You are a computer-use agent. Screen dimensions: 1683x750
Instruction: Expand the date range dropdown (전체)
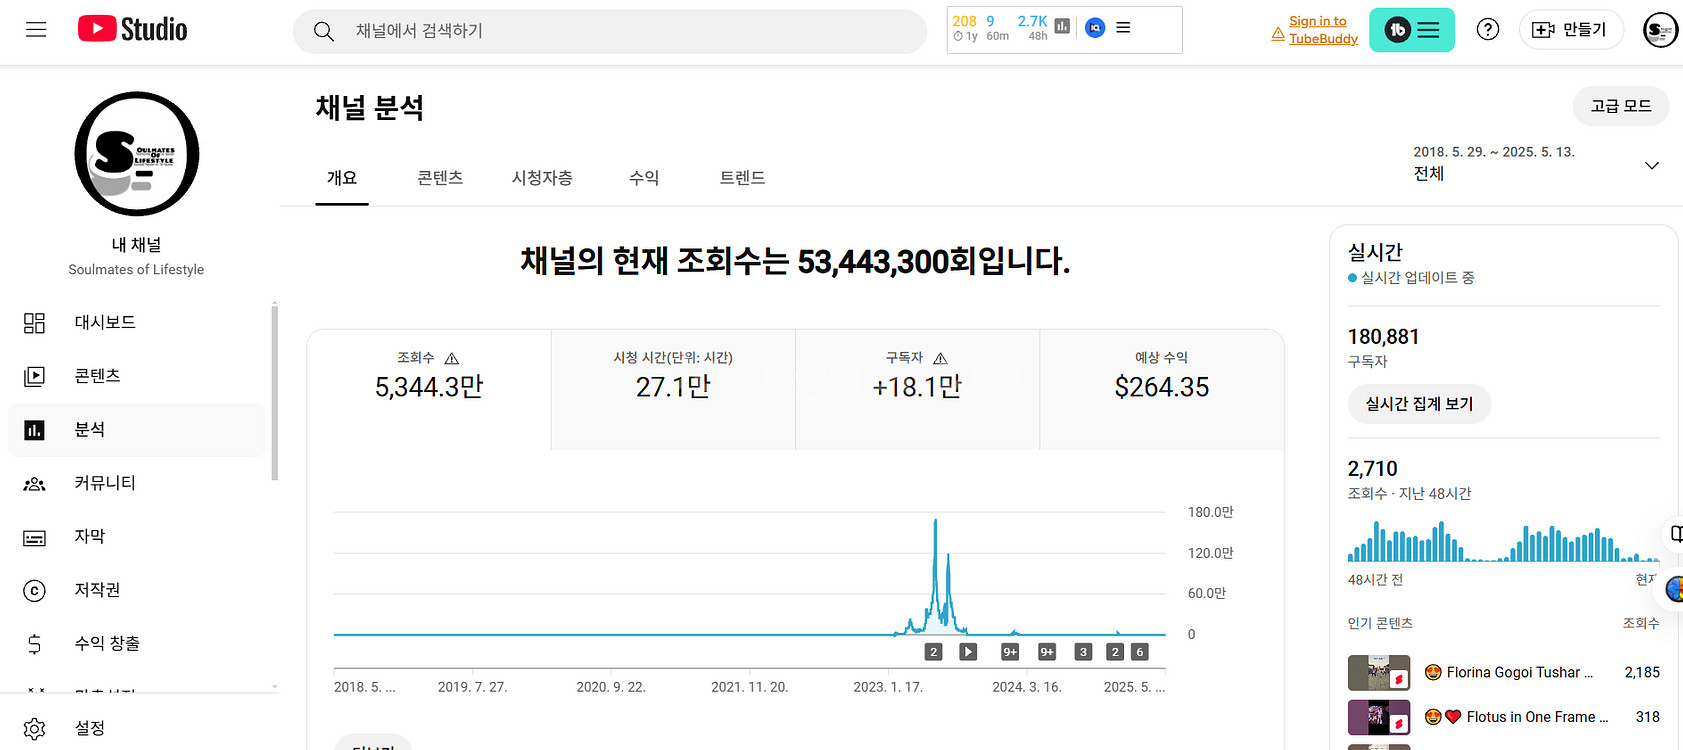[1651, 166]
